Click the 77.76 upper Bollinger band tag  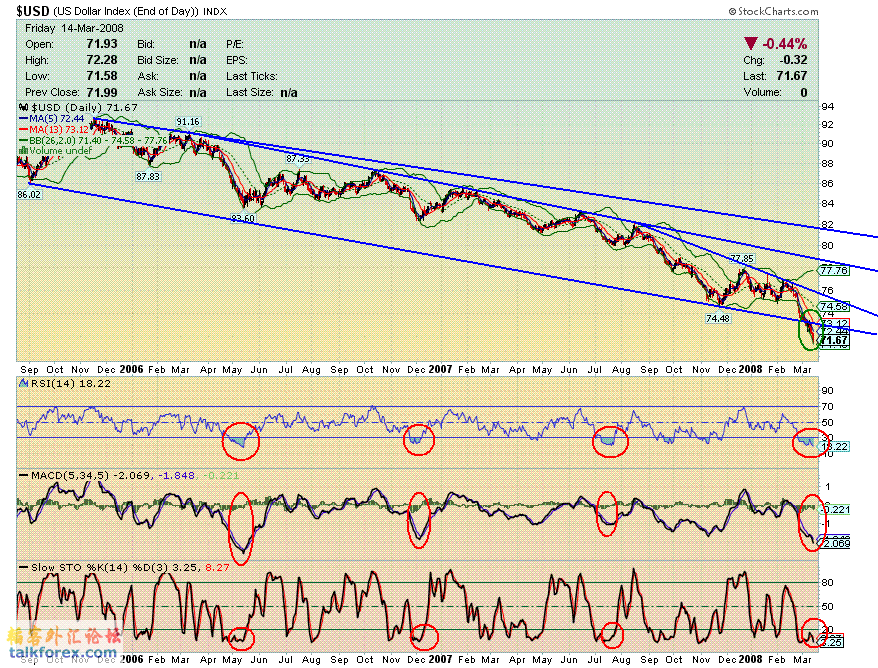point(834,270)
